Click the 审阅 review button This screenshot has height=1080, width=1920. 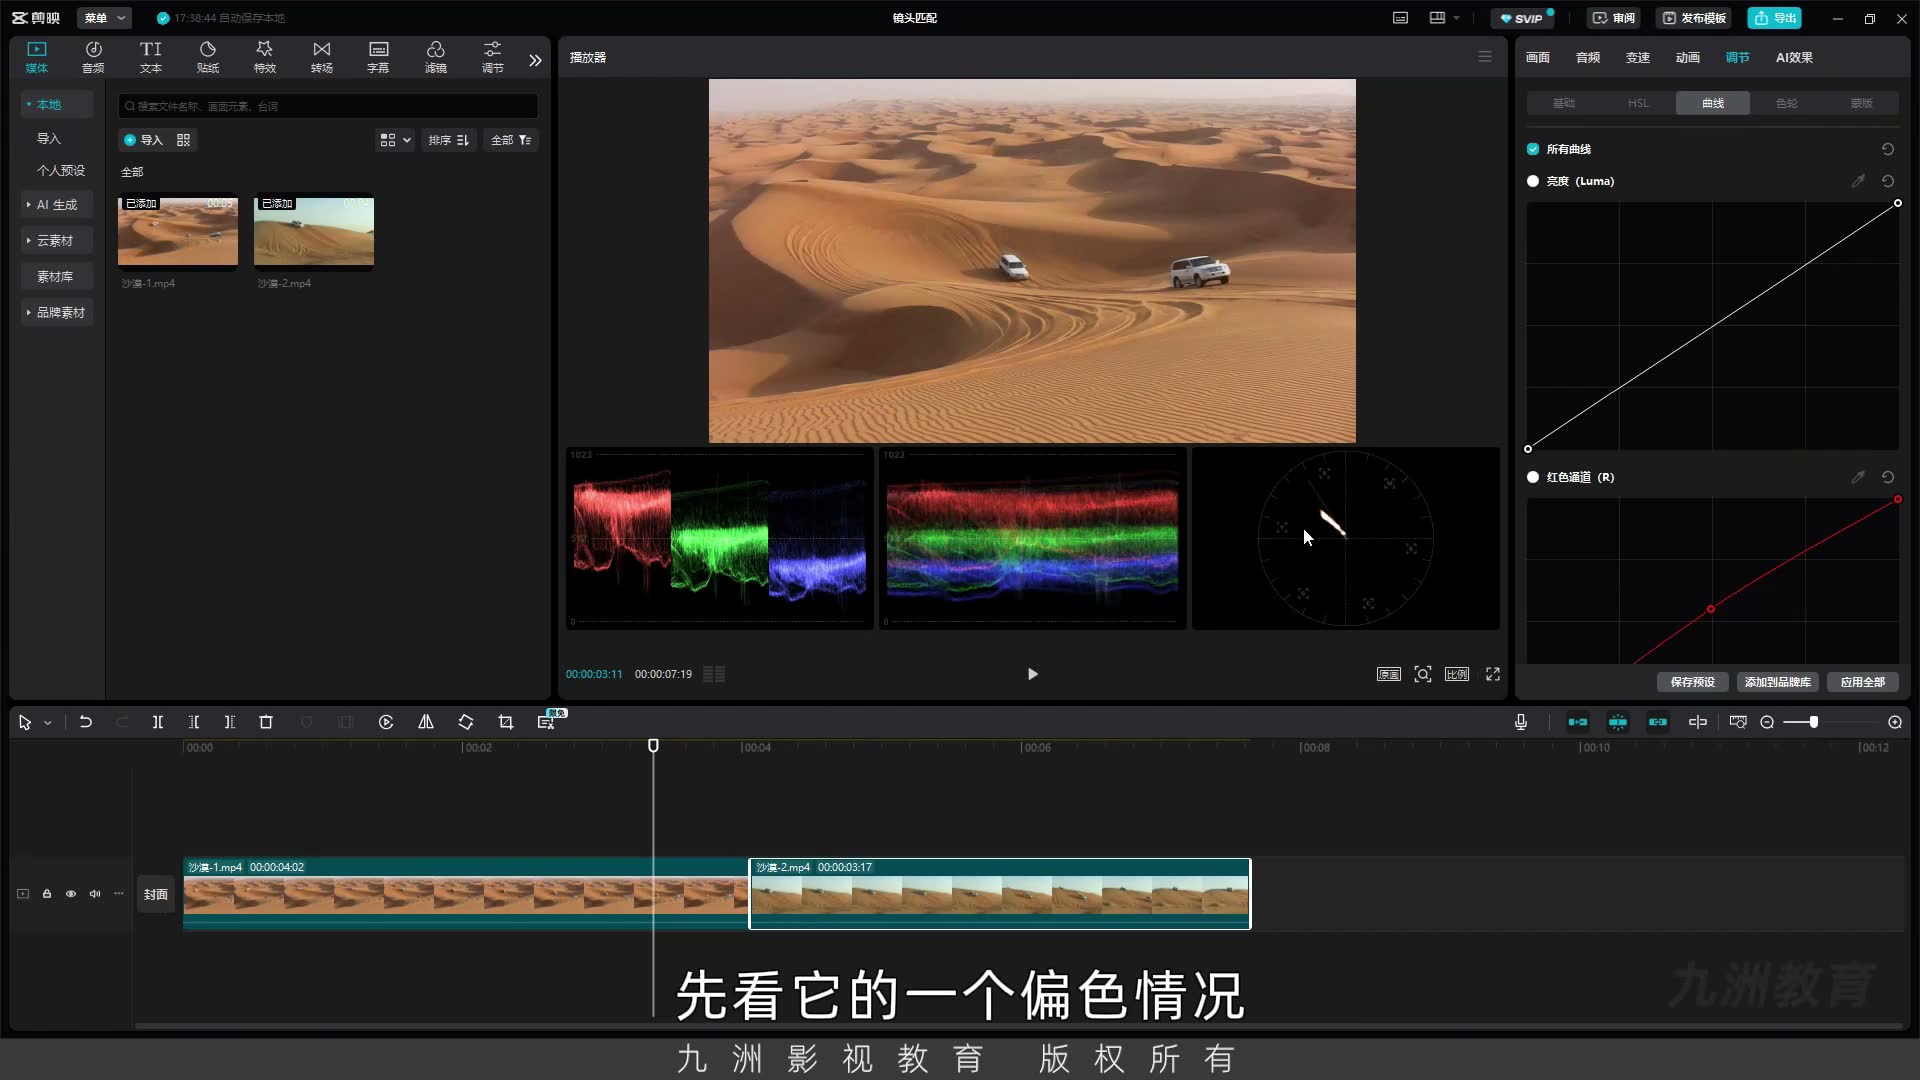(1613, 18)
